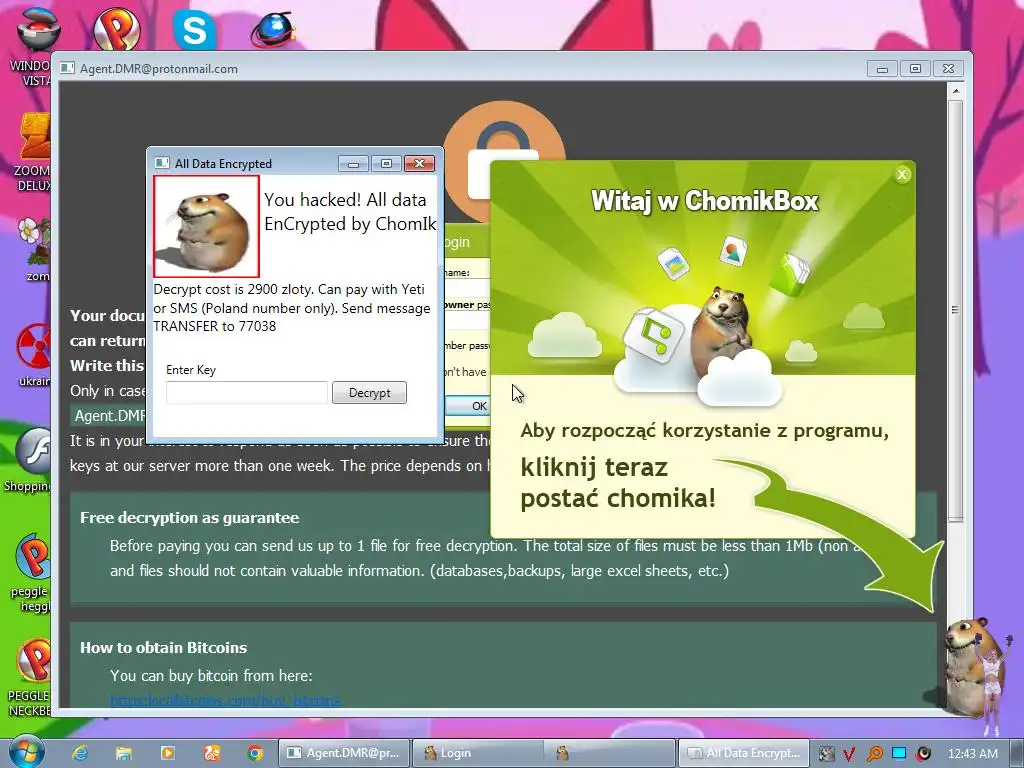
Task: Open the round speaker tray icon
Action: pos(923,754)
